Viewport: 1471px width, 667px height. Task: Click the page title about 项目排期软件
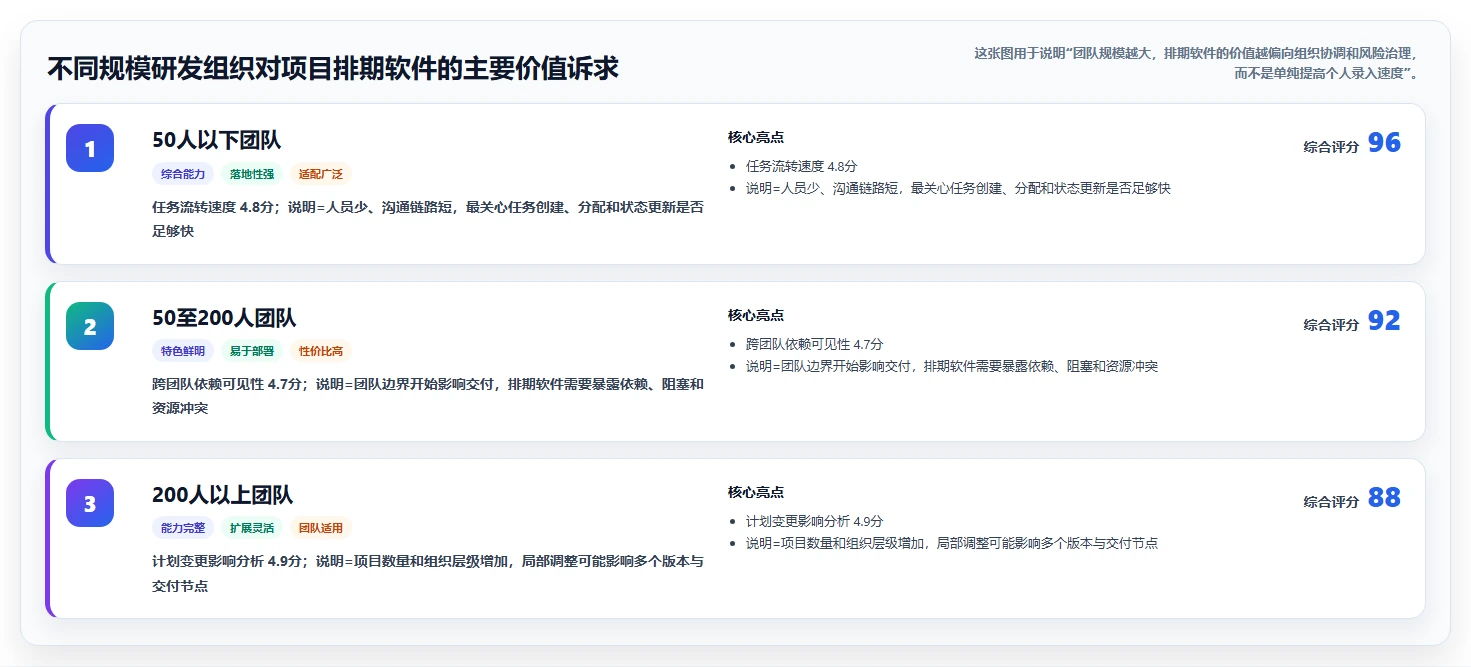click(333, 68)
